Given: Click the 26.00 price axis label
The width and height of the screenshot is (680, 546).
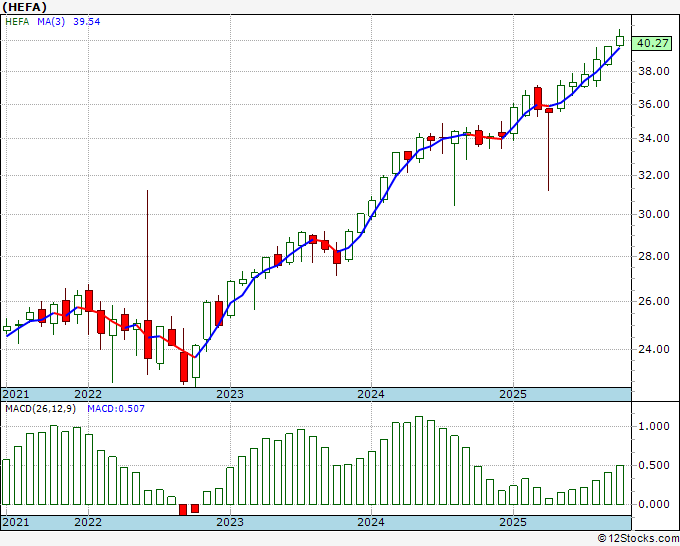Looking at the screenshot, I should pyautogui.click(x=654, y=301).
